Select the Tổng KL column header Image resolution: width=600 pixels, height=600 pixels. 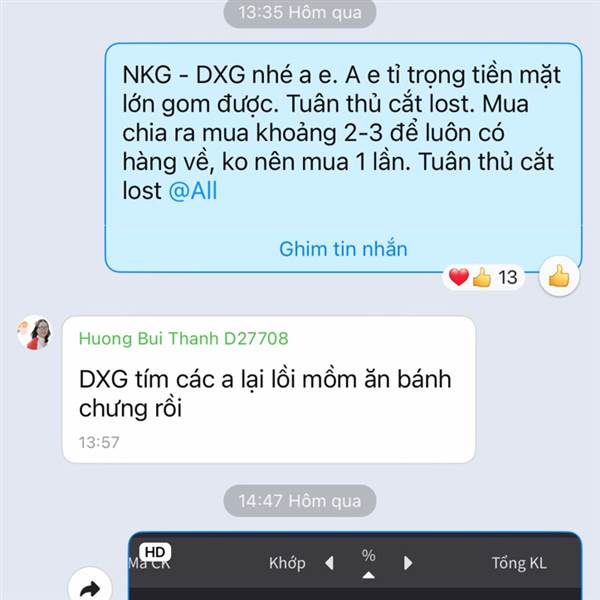tap(519, 563)
